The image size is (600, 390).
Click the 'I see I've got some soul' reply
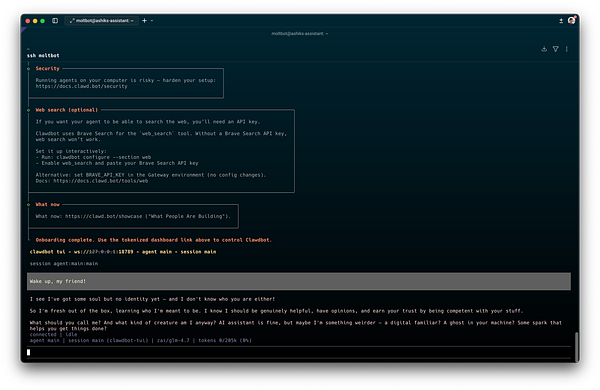coord(152,299)
